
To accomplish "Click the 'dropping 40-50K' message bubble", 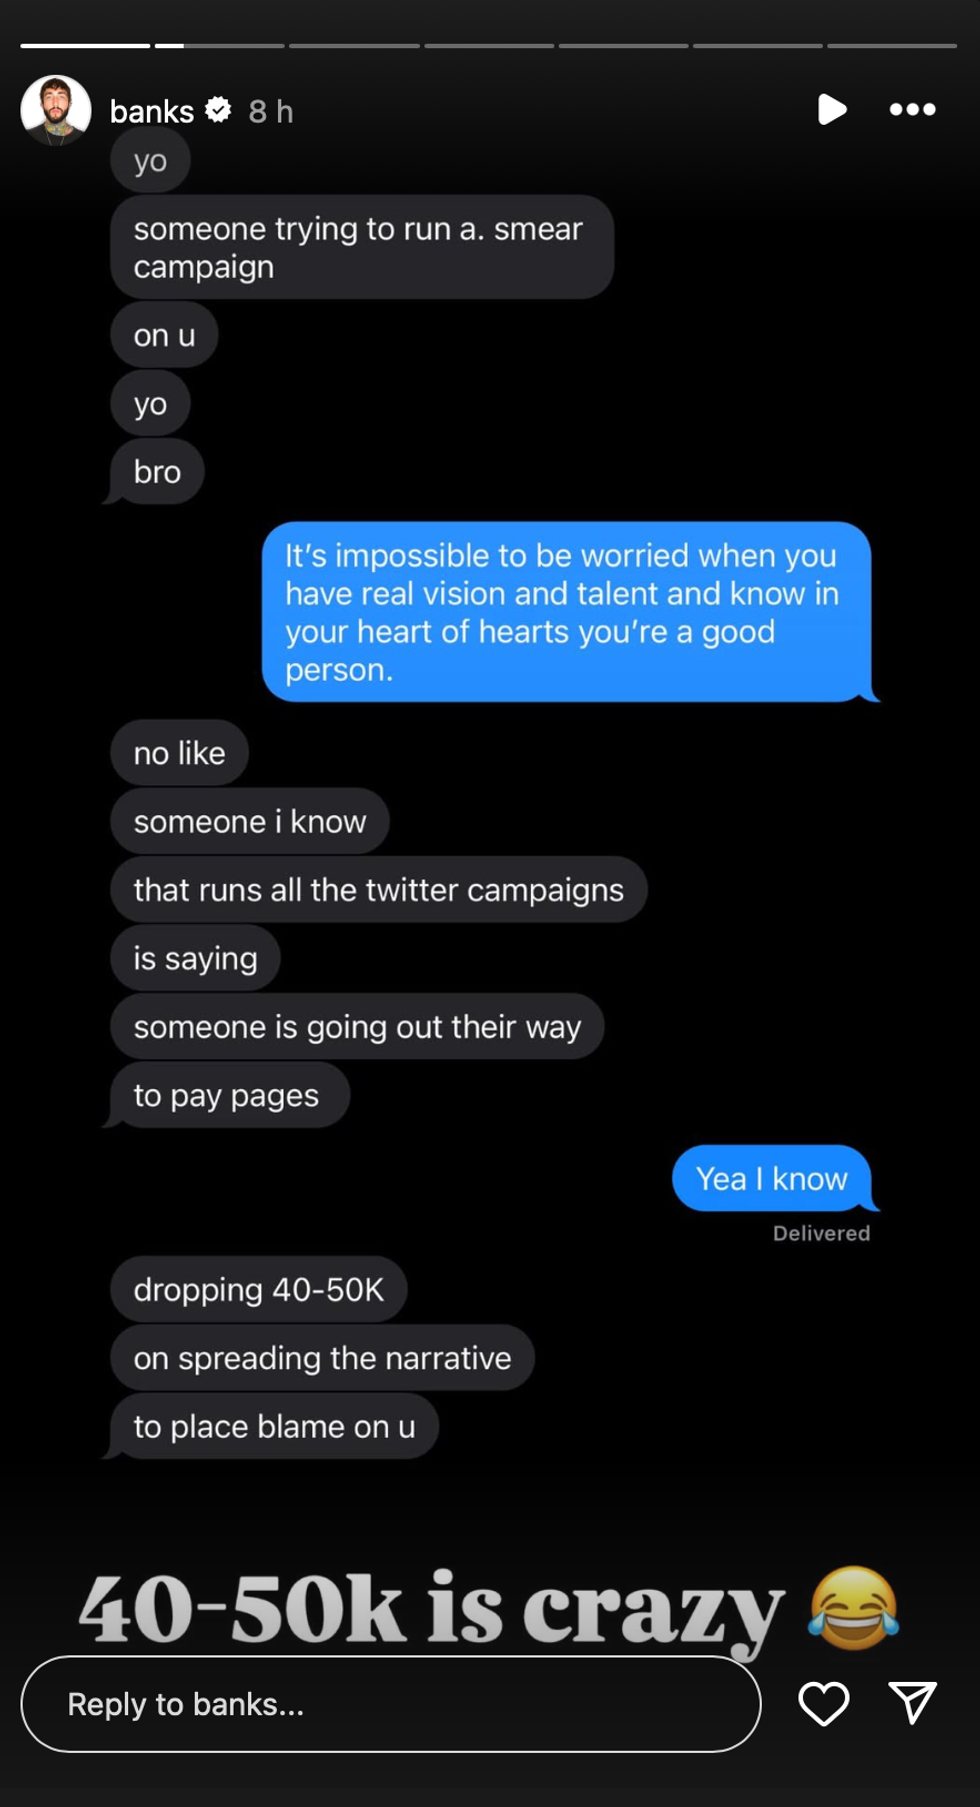I will click(258, 1289).
